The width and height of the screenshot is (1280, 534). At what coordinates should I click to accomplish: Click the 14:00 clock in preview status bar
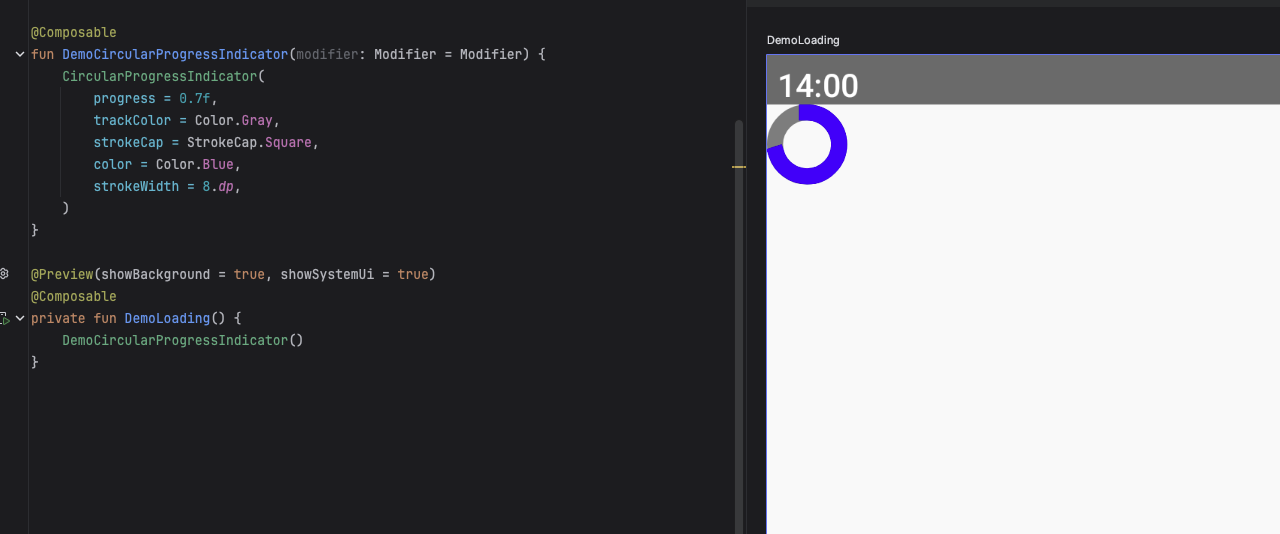[x=818, y=86]
